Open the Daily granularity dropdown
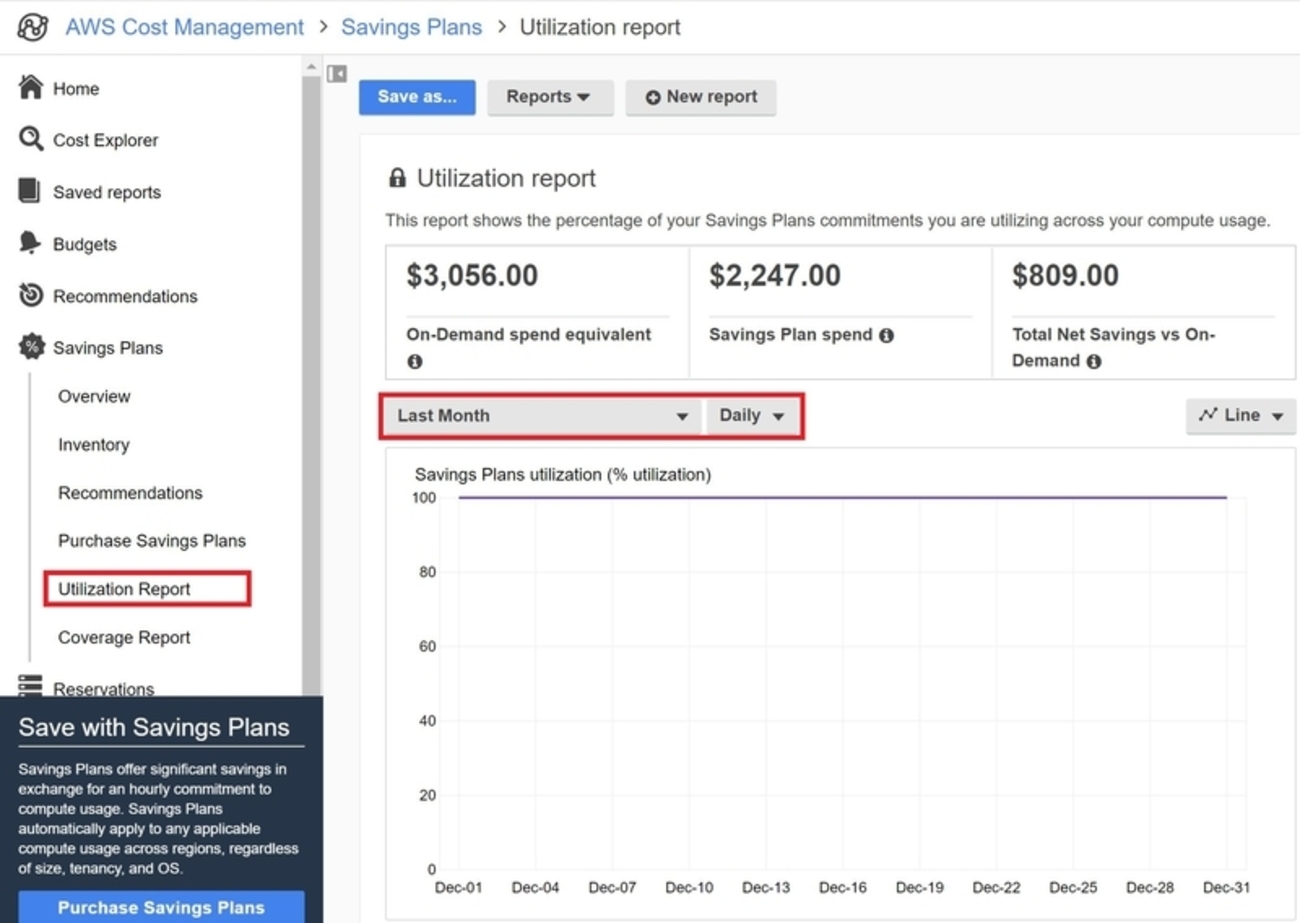 pos(751,416)
